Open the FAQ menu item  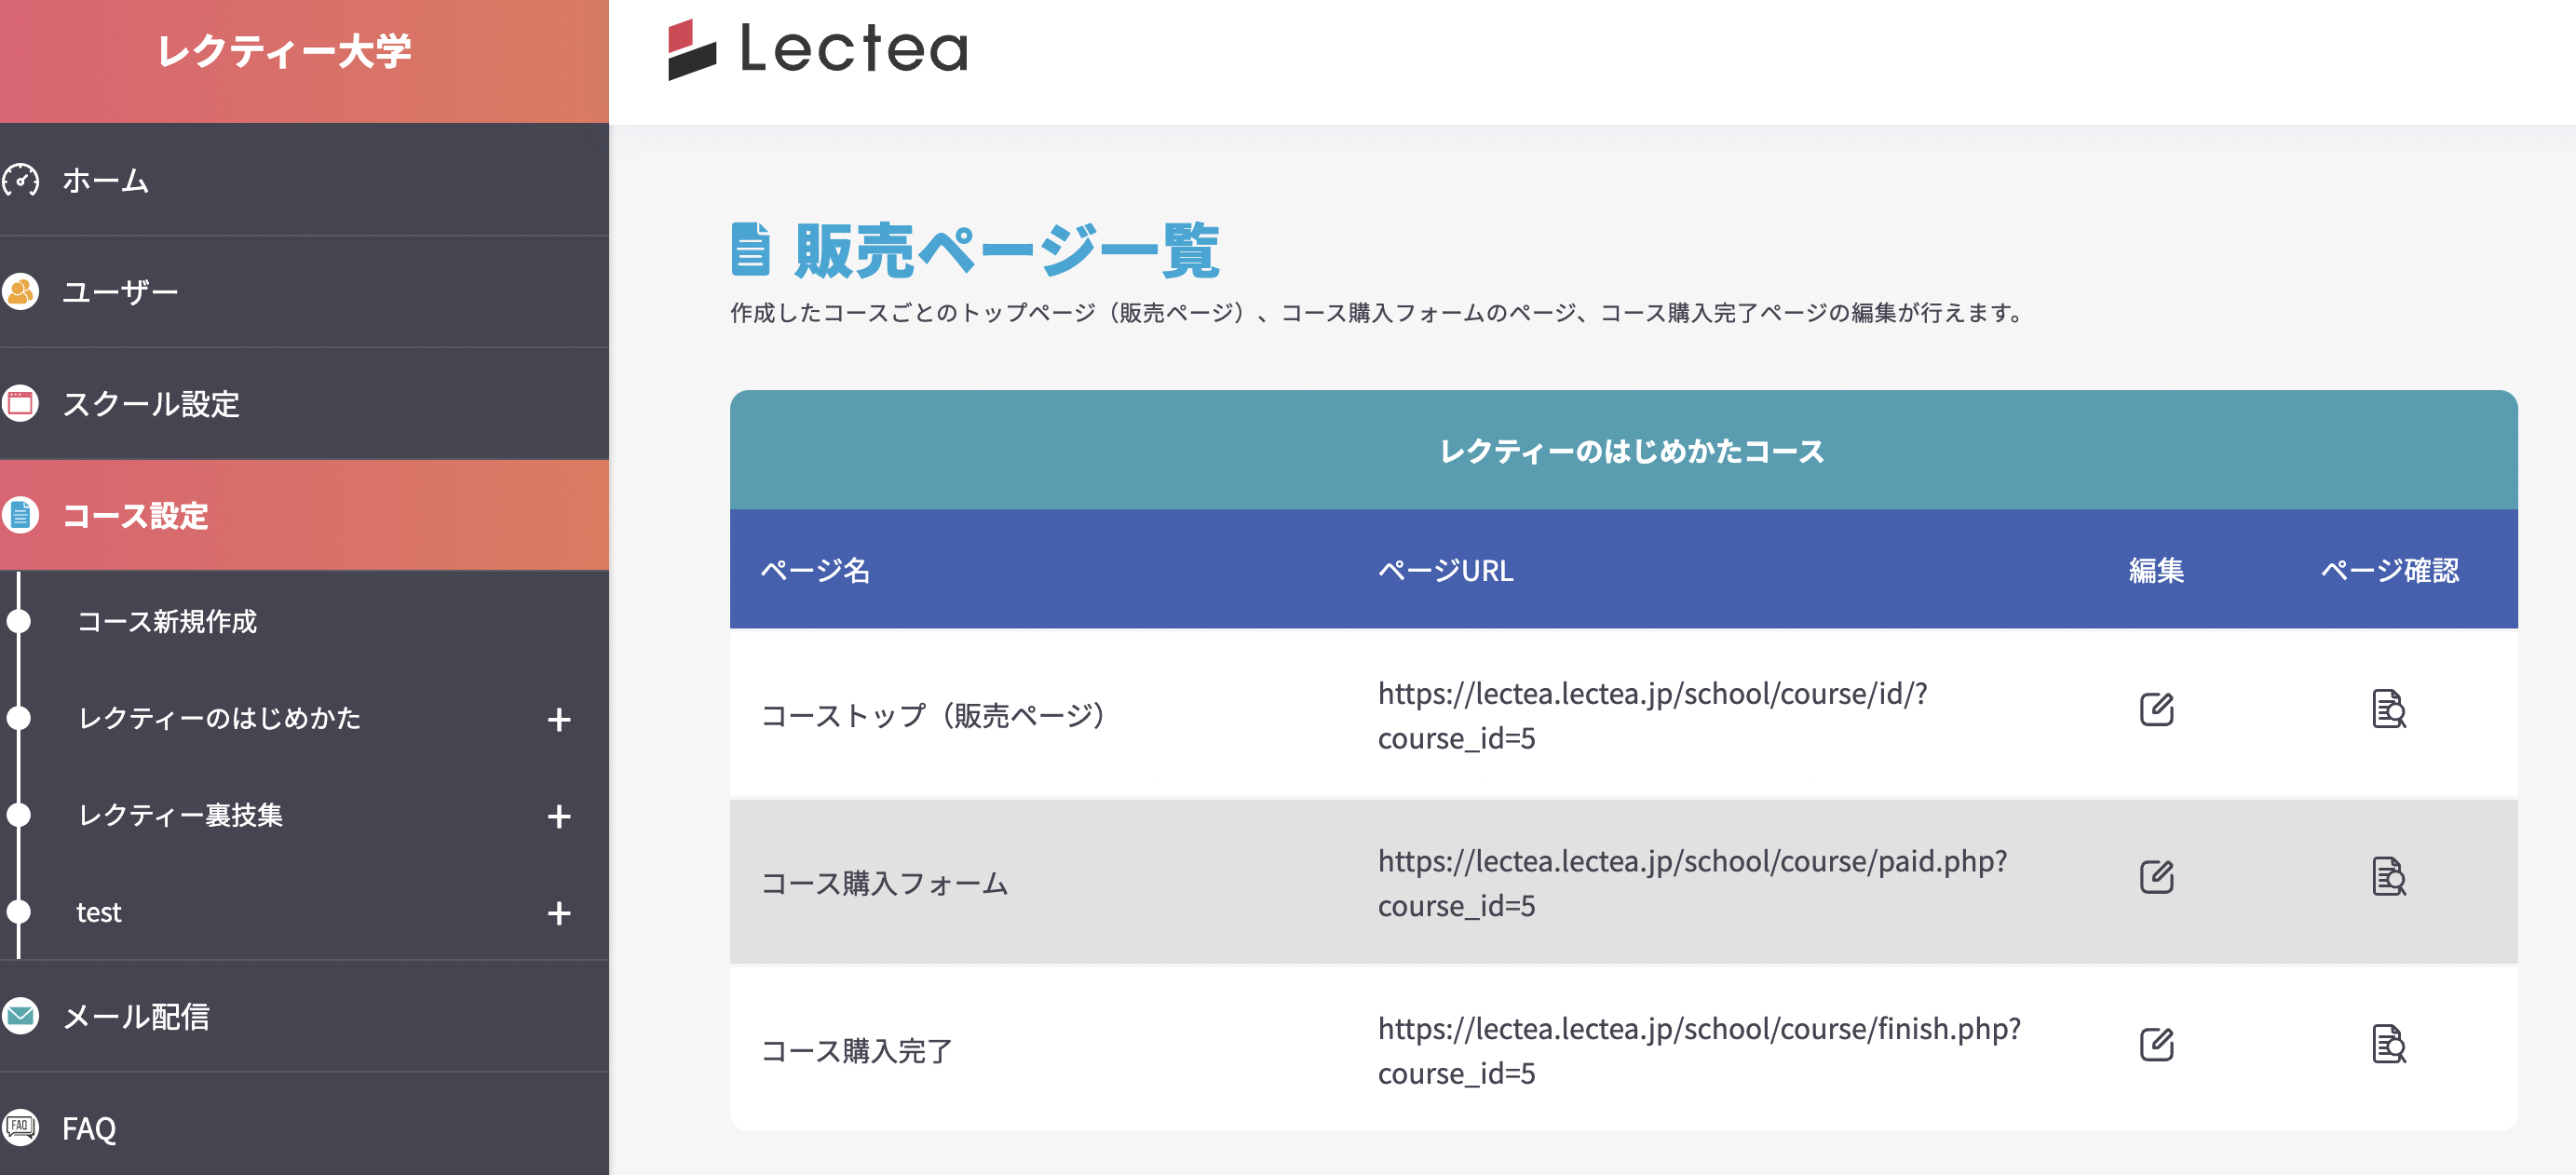click(x=89, y=1128)
